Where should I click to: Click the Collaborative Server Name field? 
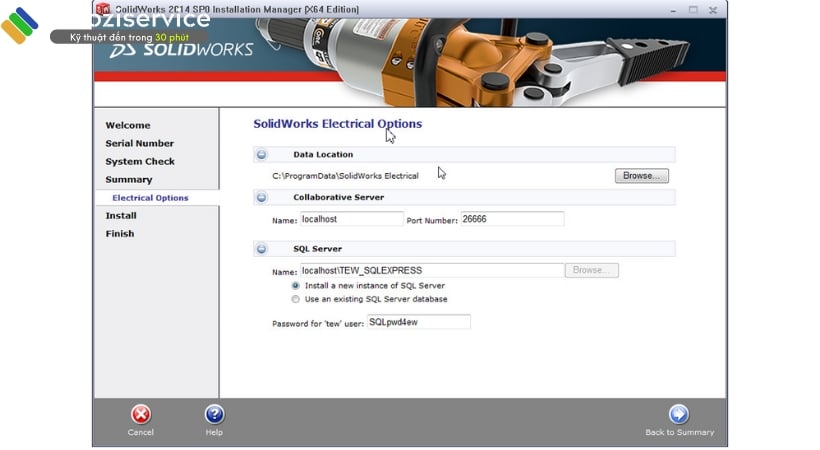click(x=352, y=219)
